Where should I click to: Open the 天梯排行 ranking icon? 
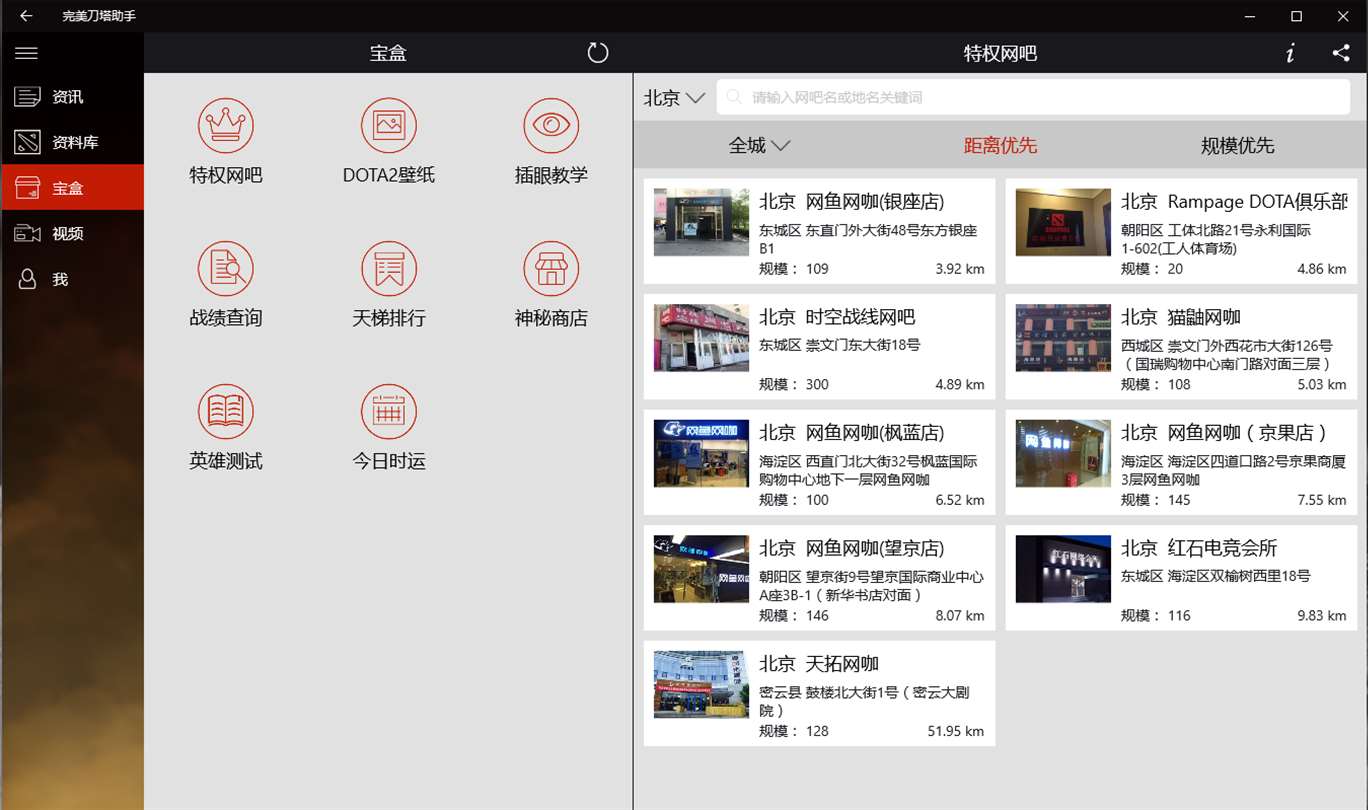[x=389, y=268]
